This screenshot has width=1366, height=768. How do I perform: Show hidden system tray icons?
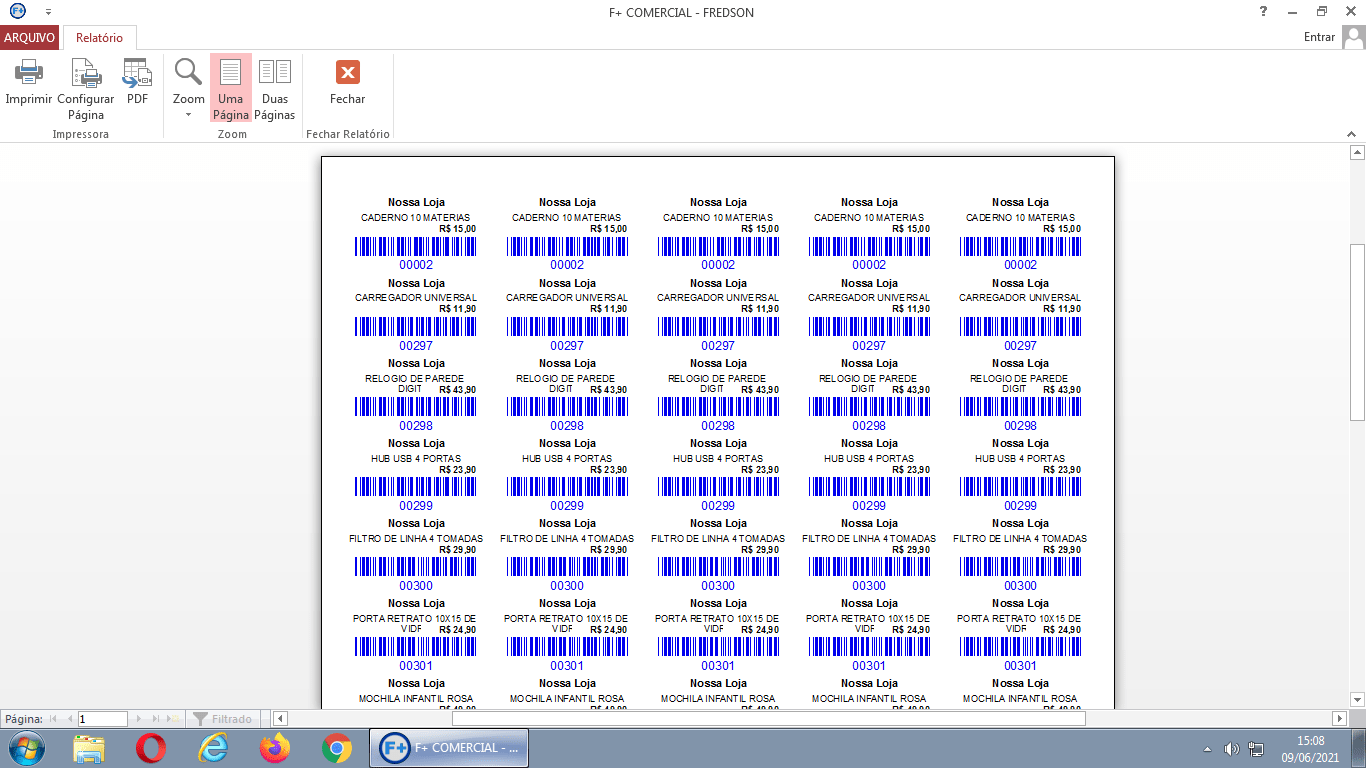point(1207,749)
